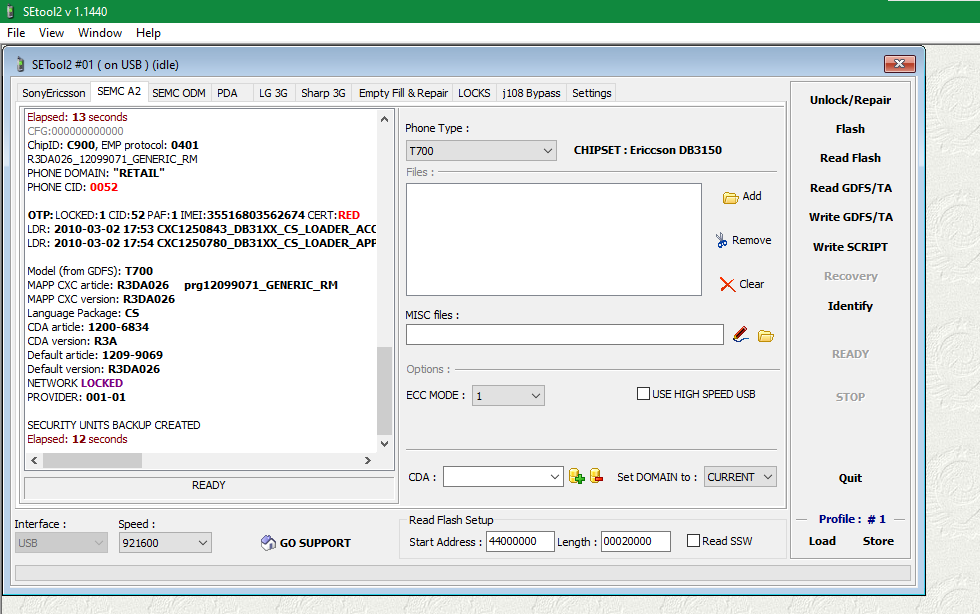Click the Start Address input field
Screen dimensions: 980x614
520,541
